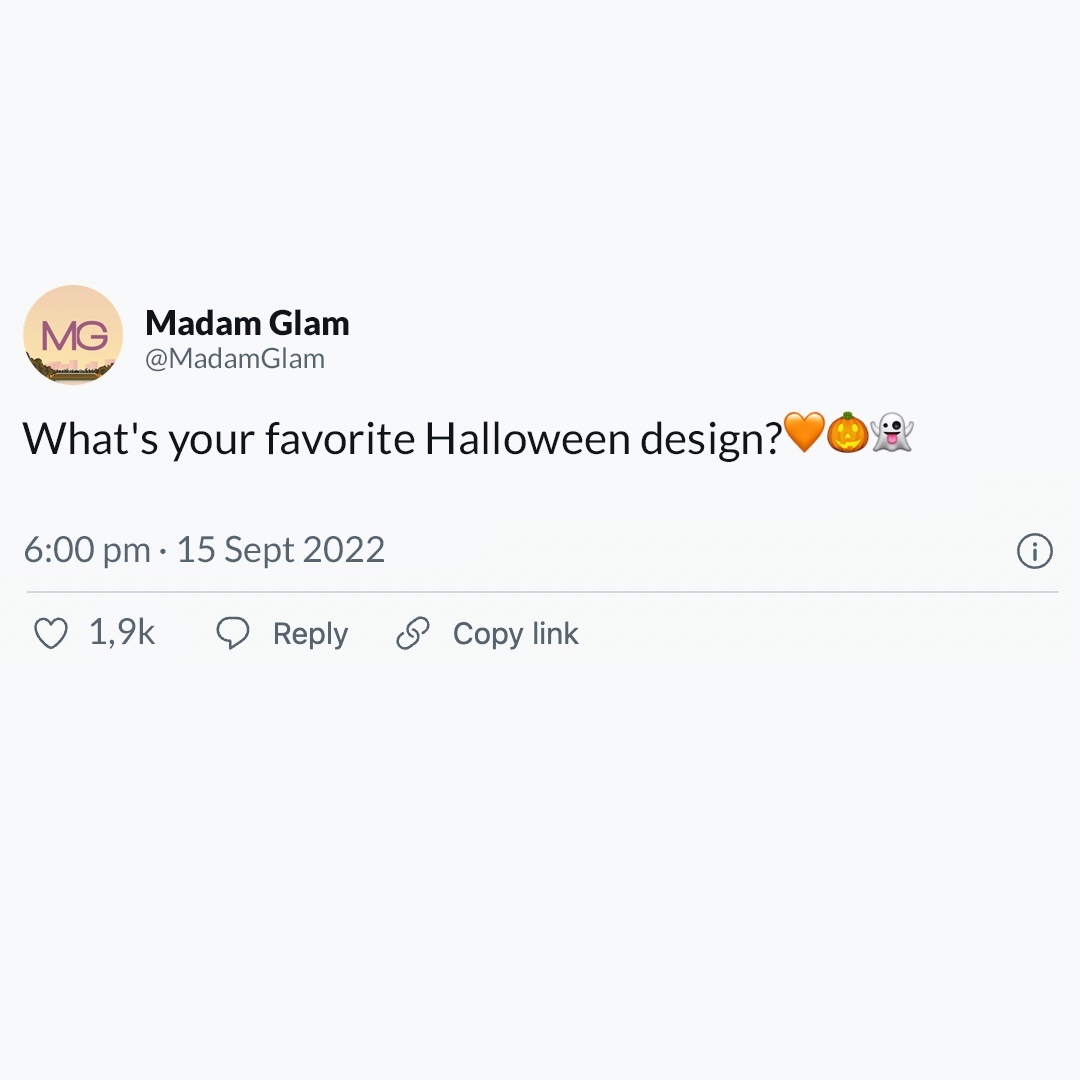Screen dimensions: 1080x1080
Task: Click the jack-o'-lantern pumpkin emoji
Action: [x=848, y=434]
